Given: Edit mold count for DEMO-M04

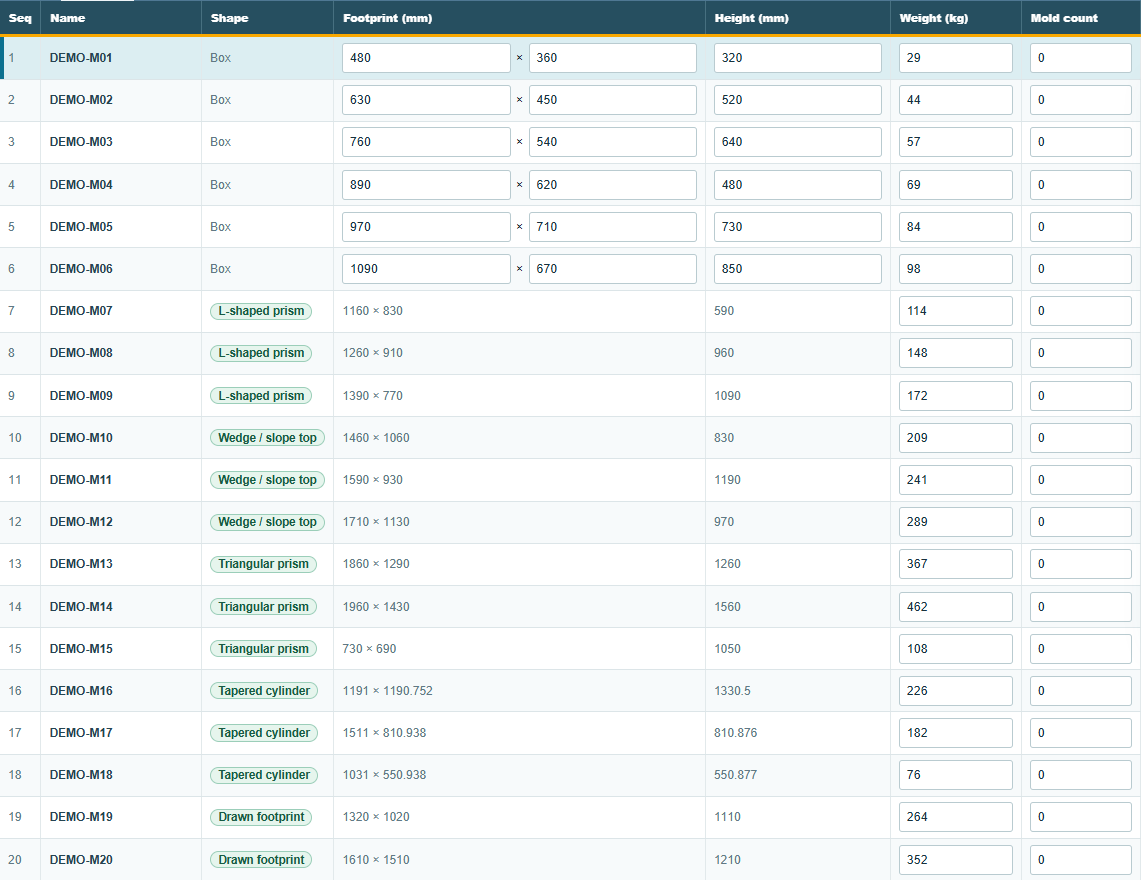Looking at the screenshot, I should tap(1081, 185).
